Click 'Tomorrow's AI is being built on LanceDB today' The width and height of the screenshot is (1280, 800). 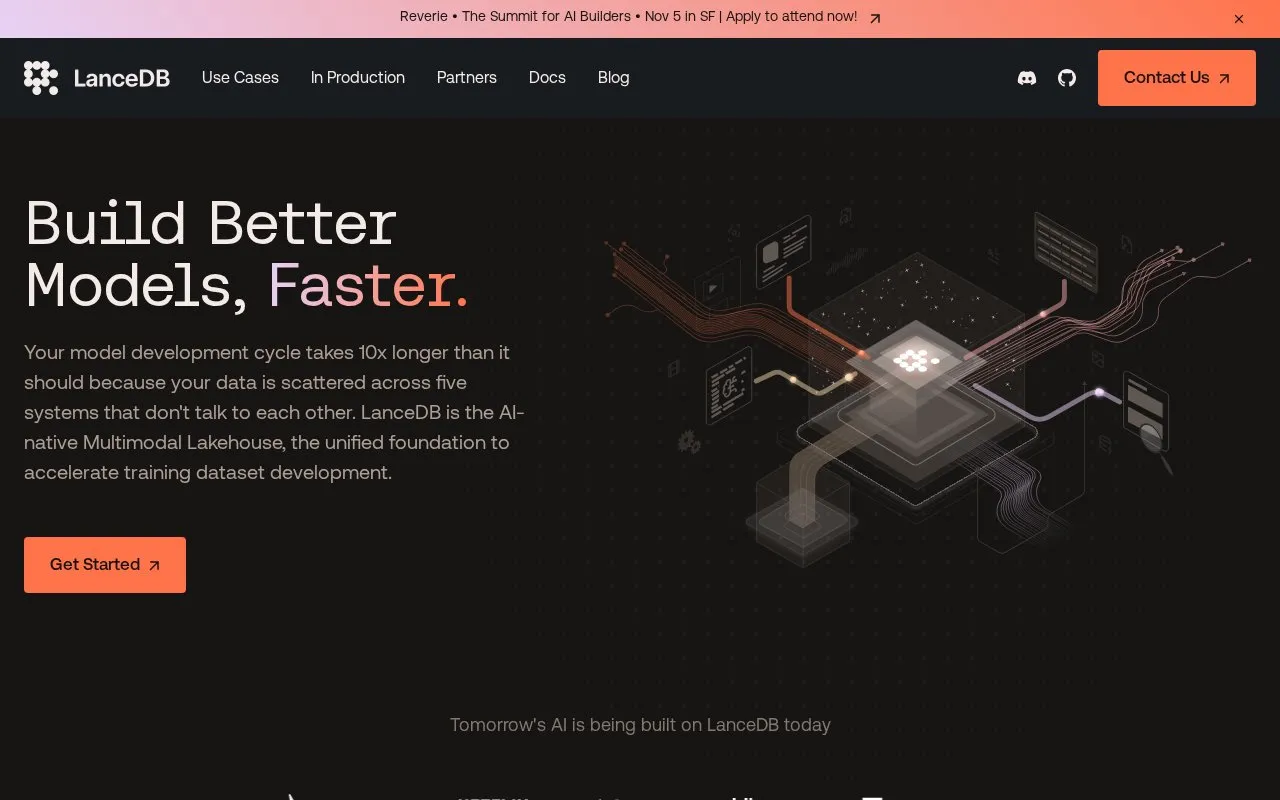click(x=640, y=725)
